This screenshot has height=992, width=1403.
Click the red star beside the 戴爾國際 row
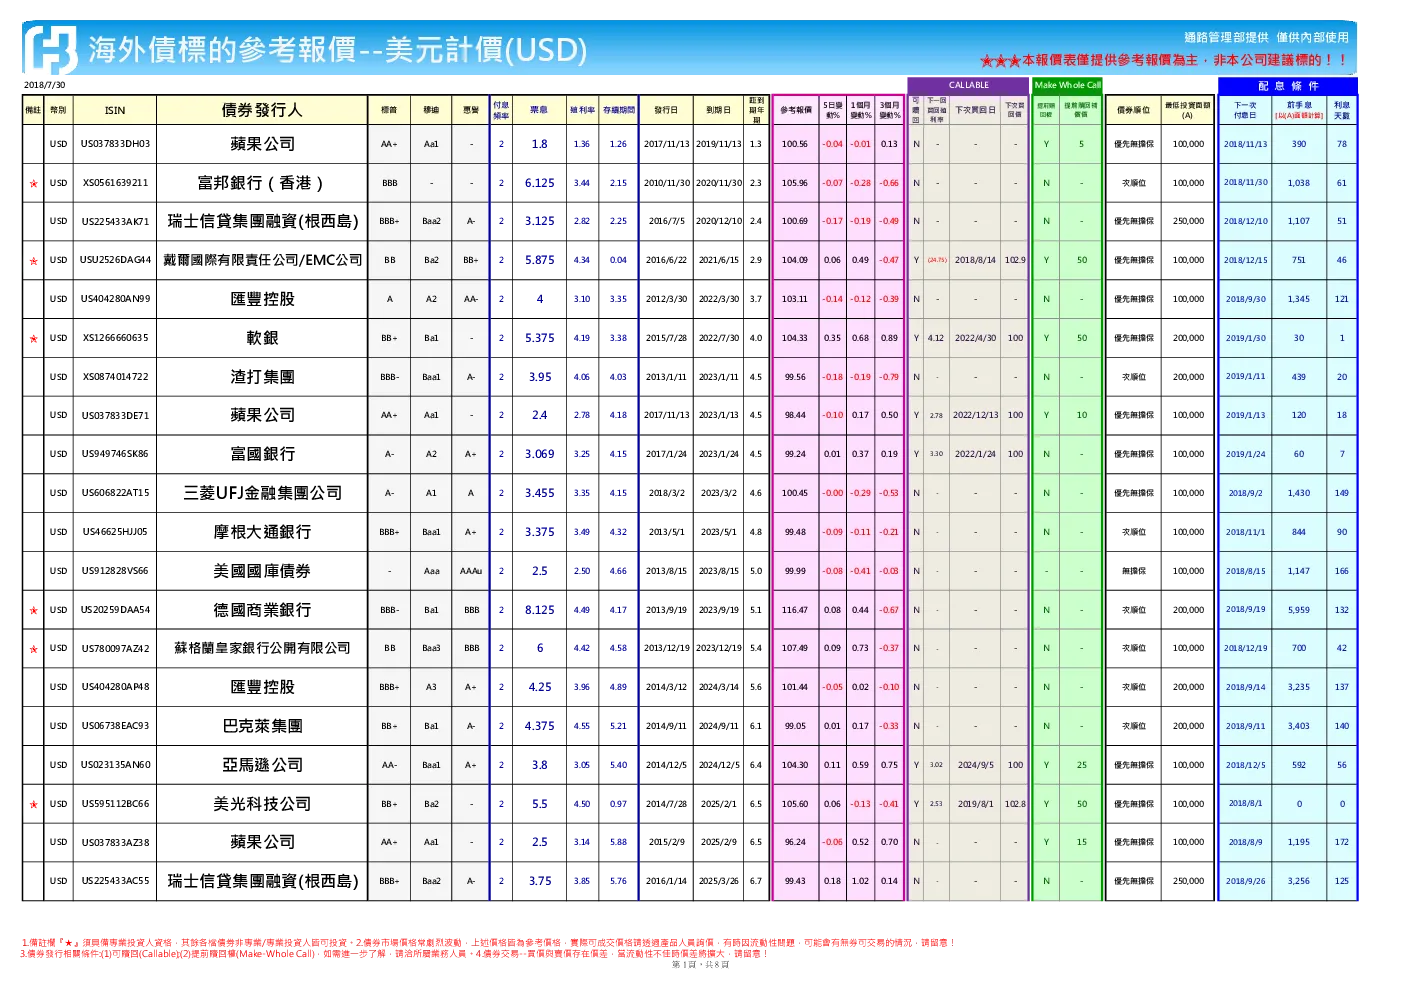tap(34, 262)
